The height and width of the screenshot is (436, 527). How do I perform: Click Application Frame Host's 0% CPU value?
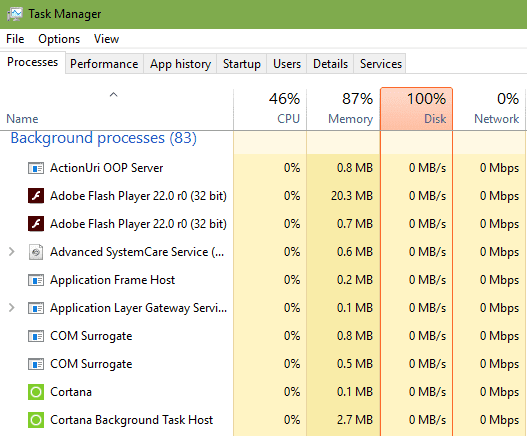point(292,280)
